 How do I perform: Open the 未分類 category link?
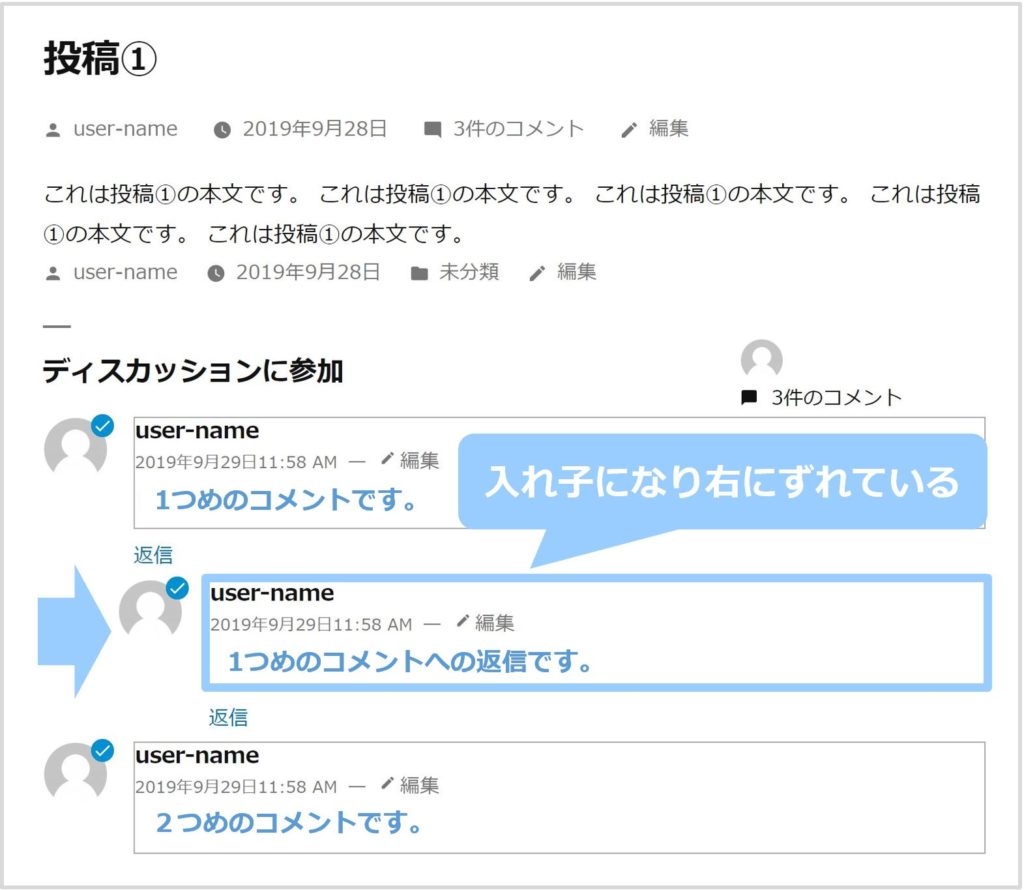(469, 272)
